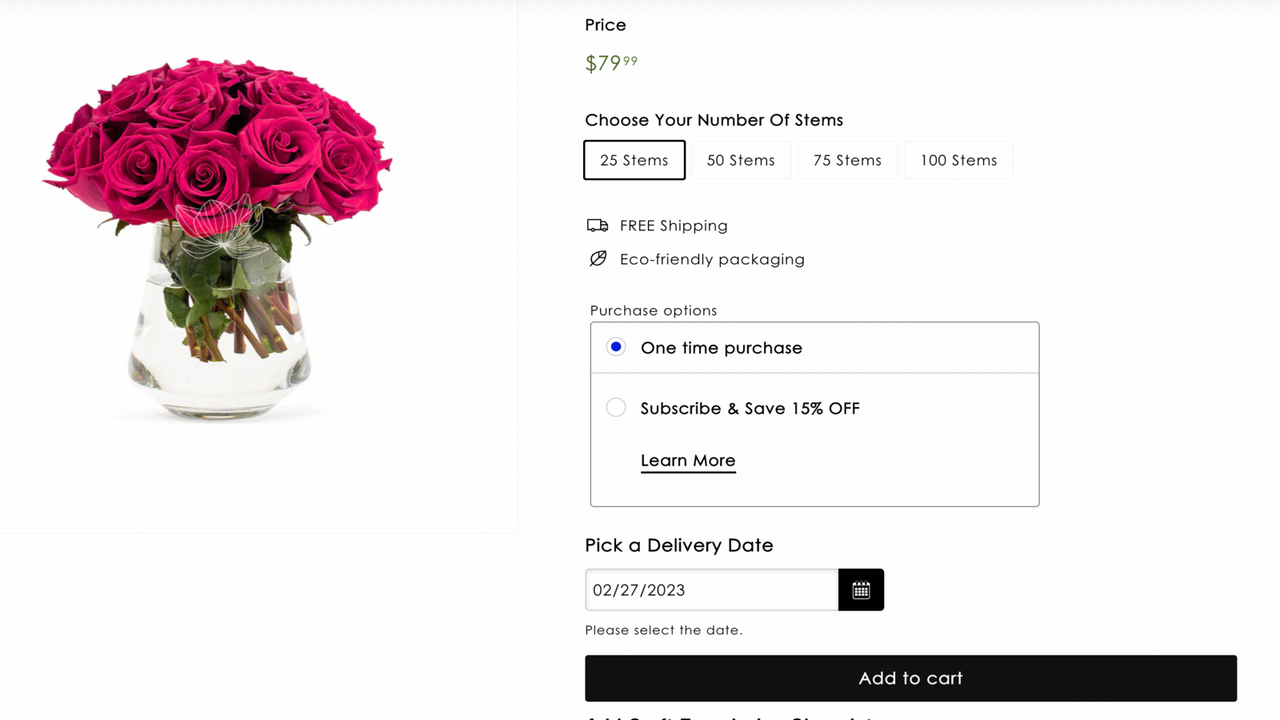
Task: Click the $79.99 price
Action: pos(611,63)
